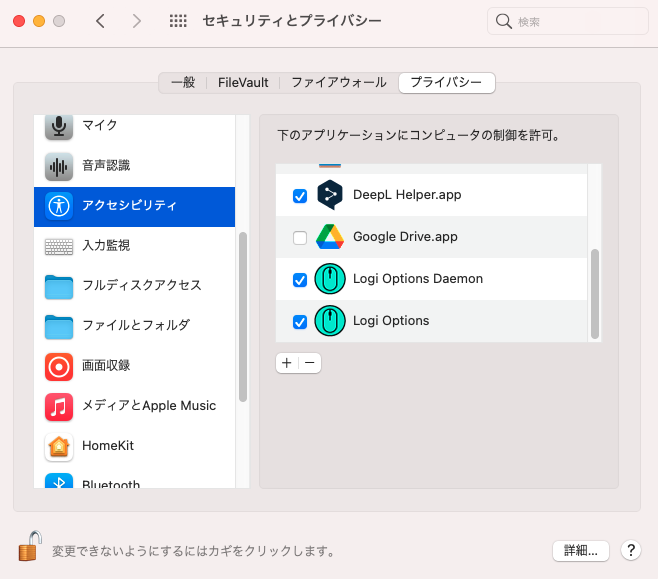Click the microphone icon next to マイク
The width and height of the screenshot is (658, 579).
click(x=59, y=126)
